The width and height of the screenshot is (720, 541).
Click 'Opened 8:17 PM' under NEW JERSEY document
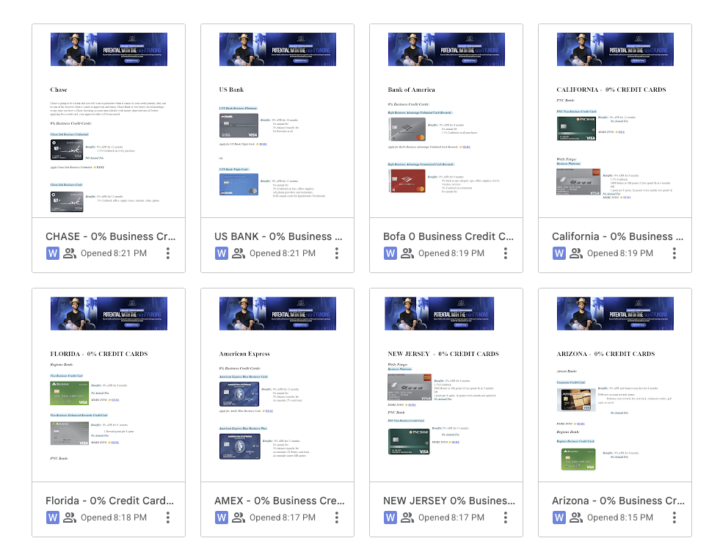(451, 518)
